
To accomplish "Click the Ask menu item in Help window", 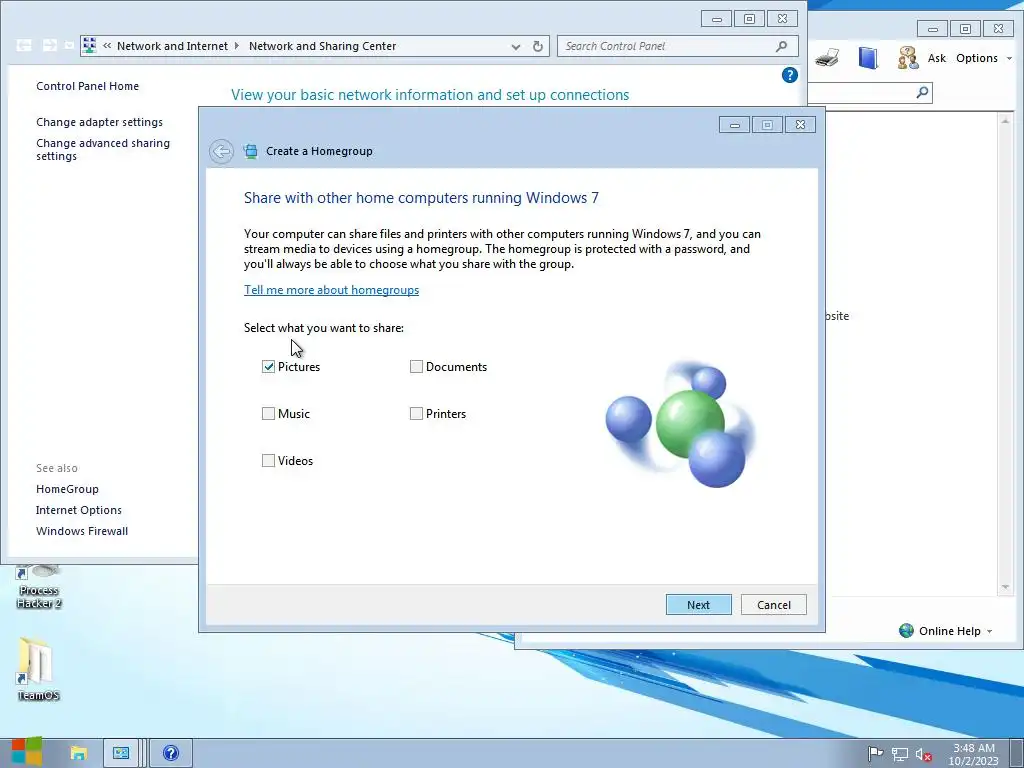I will (x=936, y=58).
